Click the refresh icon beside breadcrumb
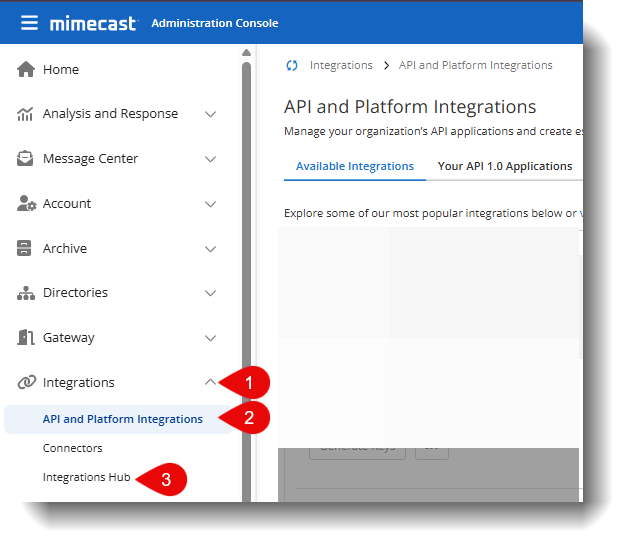The height and width of the screenshot is (552, 633). tap(291, 65)
